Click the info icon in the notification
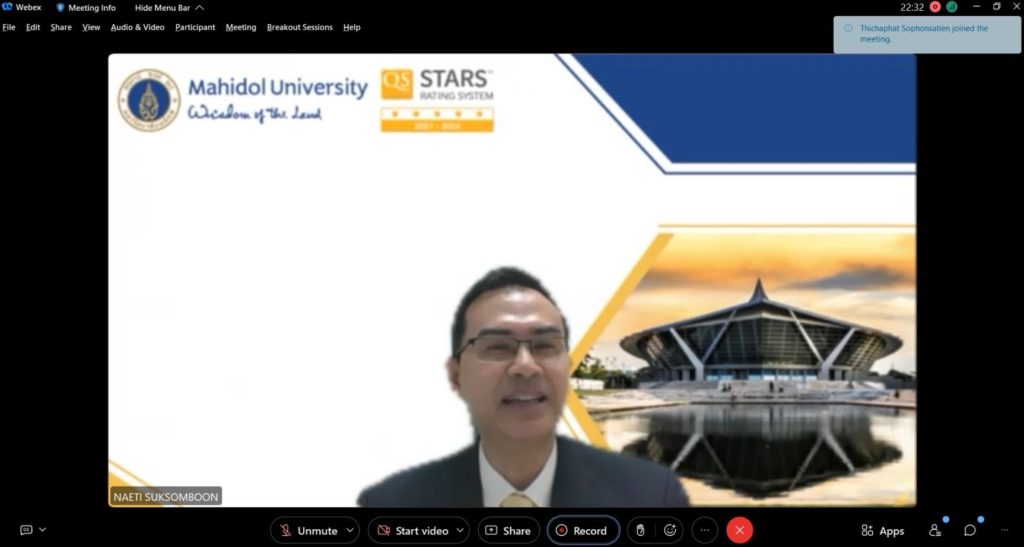 (848, 28)
